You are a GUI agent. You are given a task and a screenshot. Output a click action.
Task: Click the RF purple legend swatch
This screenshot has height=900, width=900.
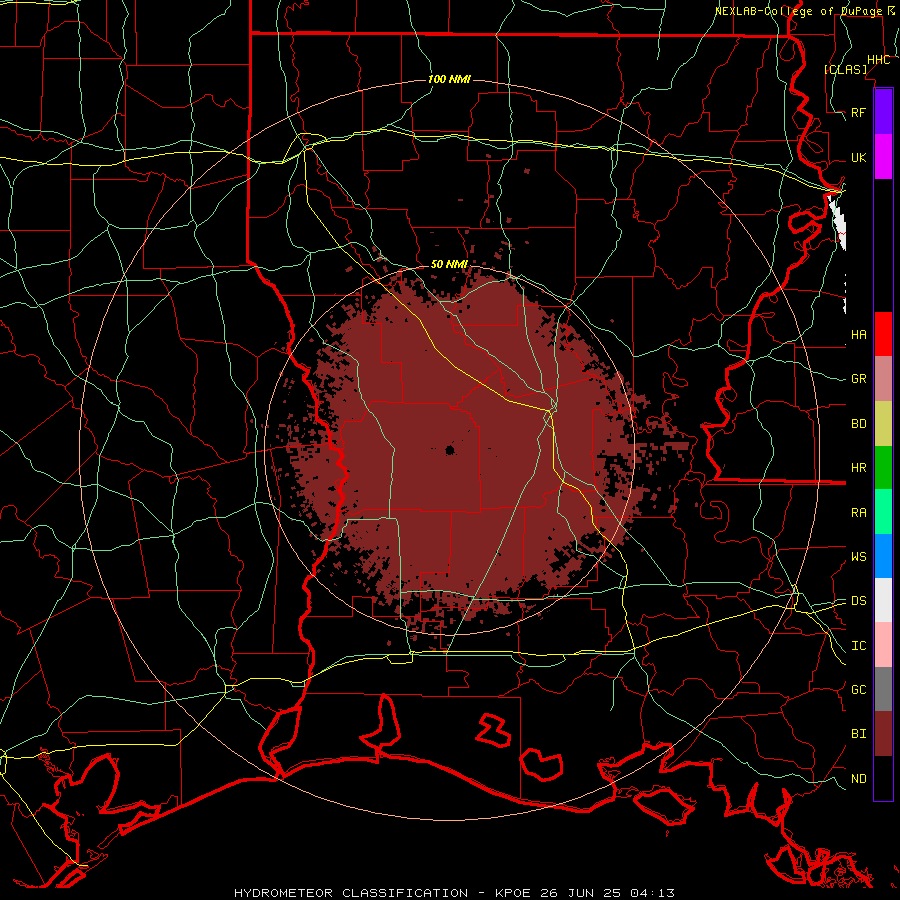[x=883, y=112]
